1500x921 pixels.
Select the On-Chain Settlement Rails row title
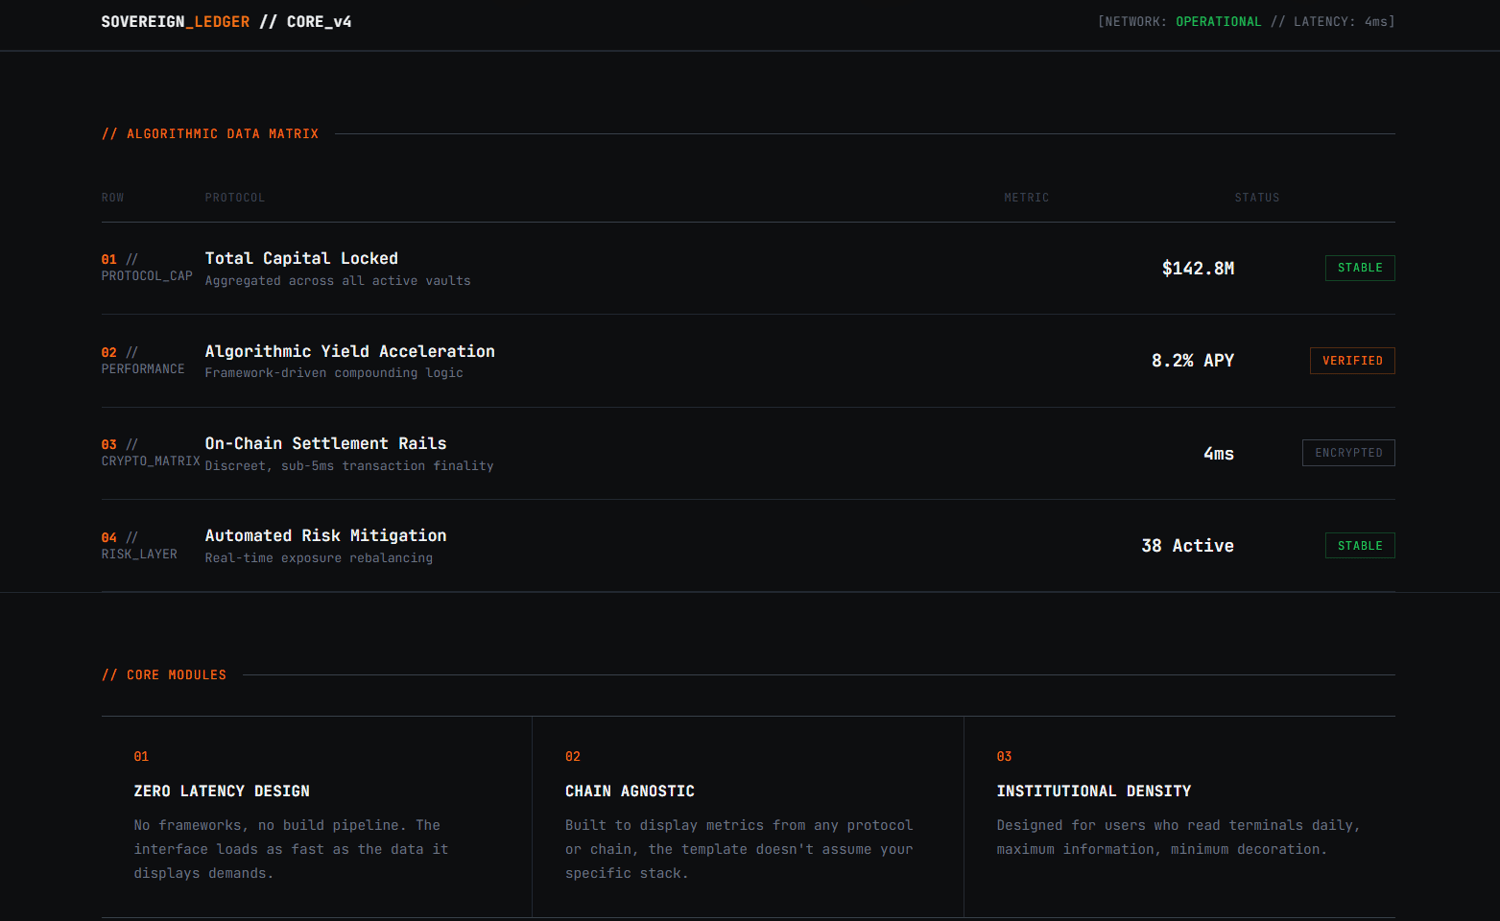[x=326, y=443]
